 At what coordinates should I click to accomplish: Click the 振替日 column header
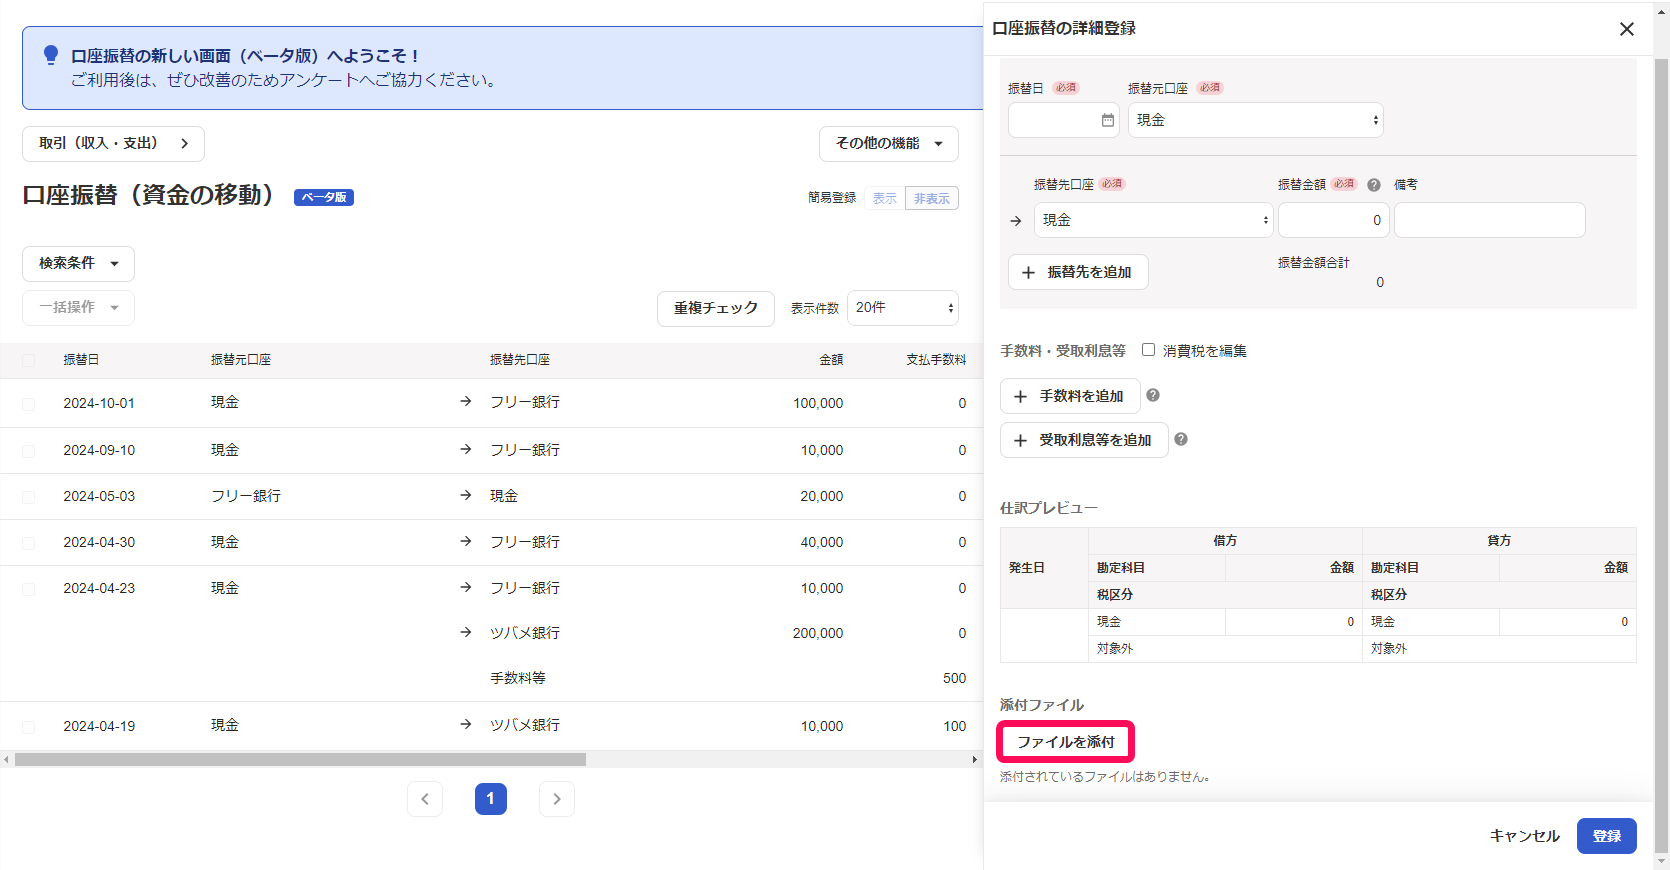[x=81, y=360]
